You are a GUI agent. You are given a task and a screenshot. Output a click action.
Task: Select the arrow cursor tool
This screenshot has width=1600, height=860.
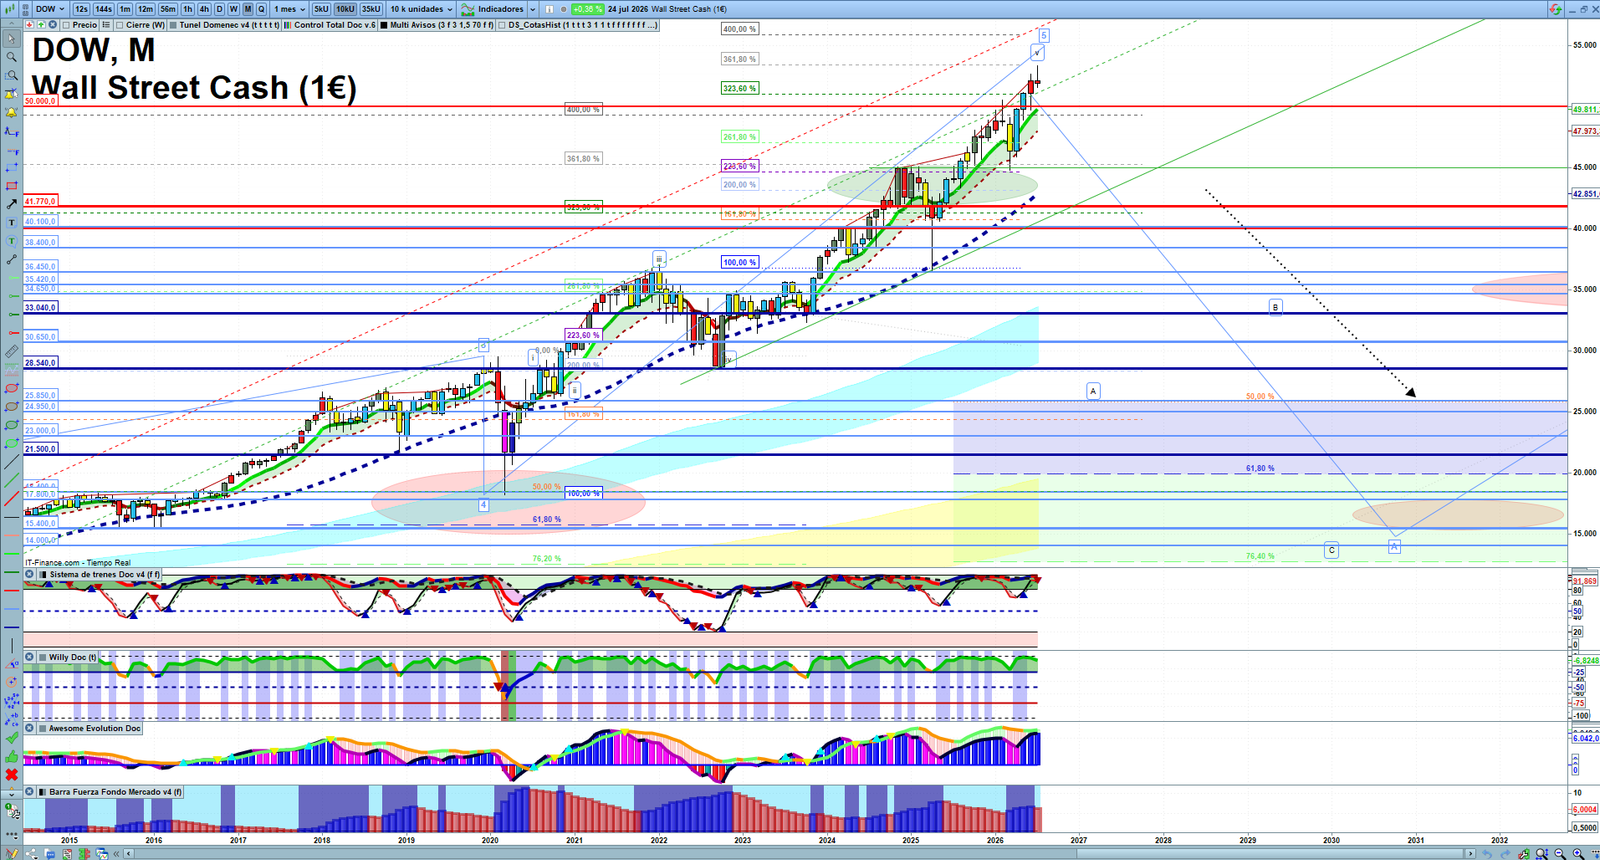pos(11,39)
